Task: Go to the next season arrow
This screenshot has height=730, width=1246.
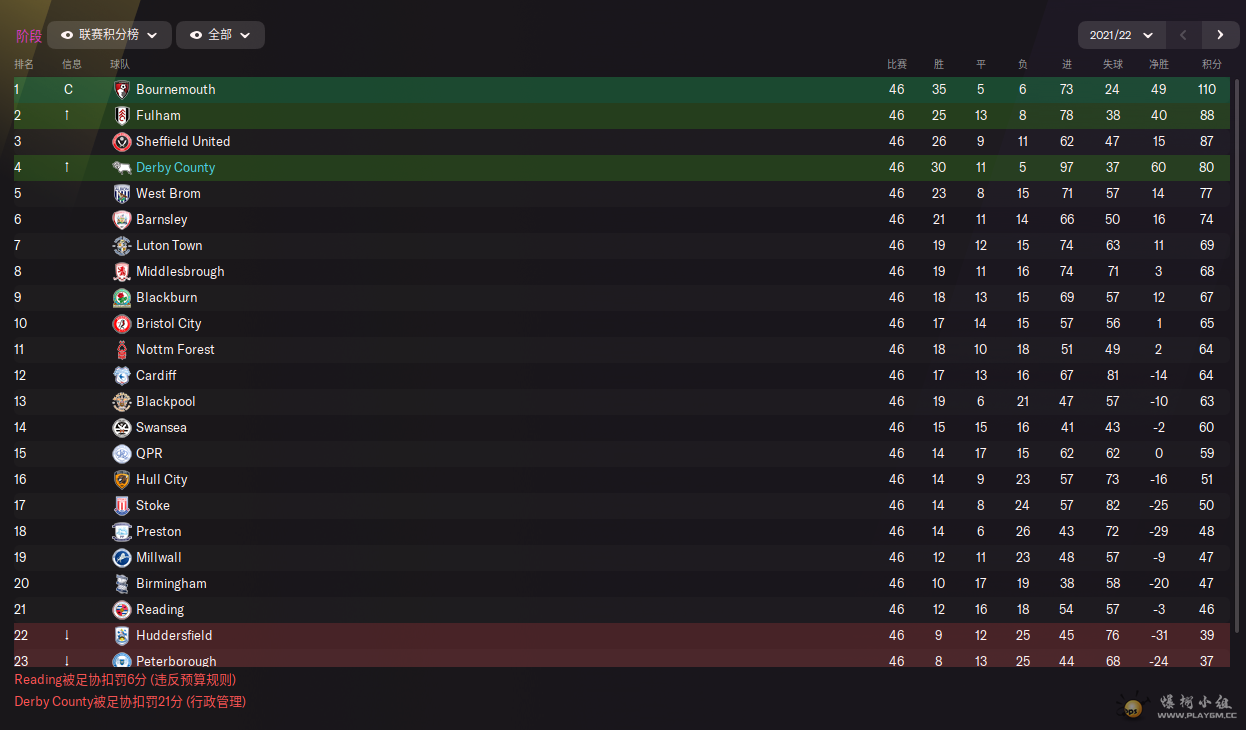Action: coord(1220,35)
